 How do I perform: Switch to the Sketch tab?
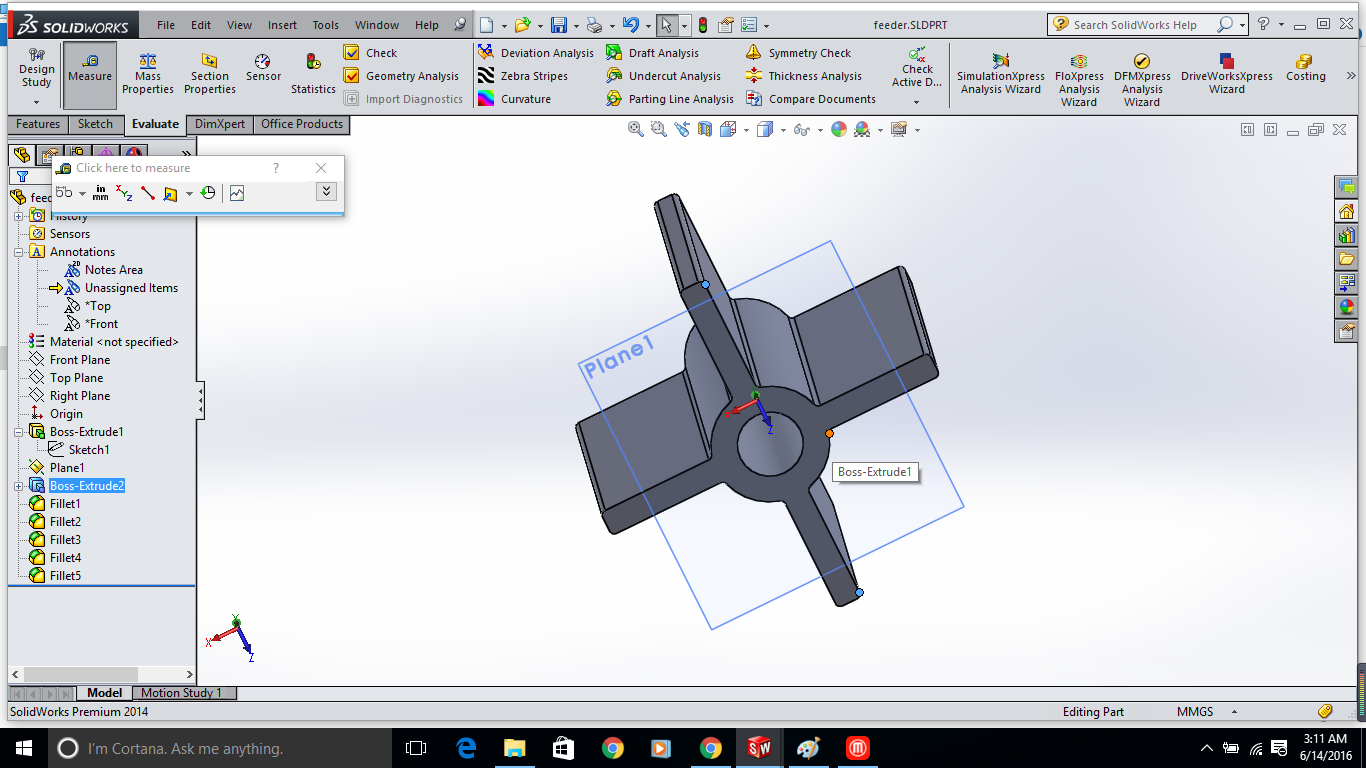click(x=96, y=124)
